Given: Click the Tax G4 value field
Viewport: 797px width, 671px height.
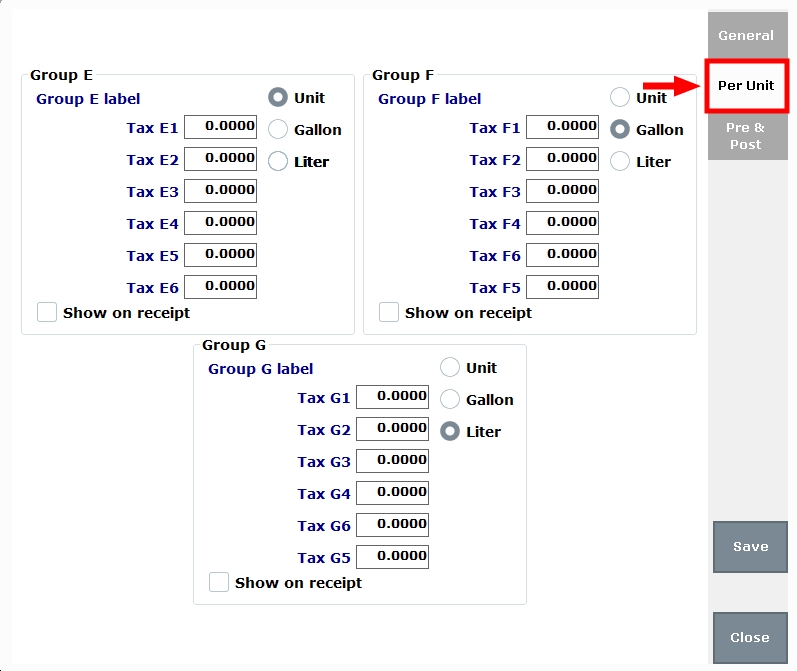Looking at the screenshot, I should pyautogui.click(x=392, y=493).
